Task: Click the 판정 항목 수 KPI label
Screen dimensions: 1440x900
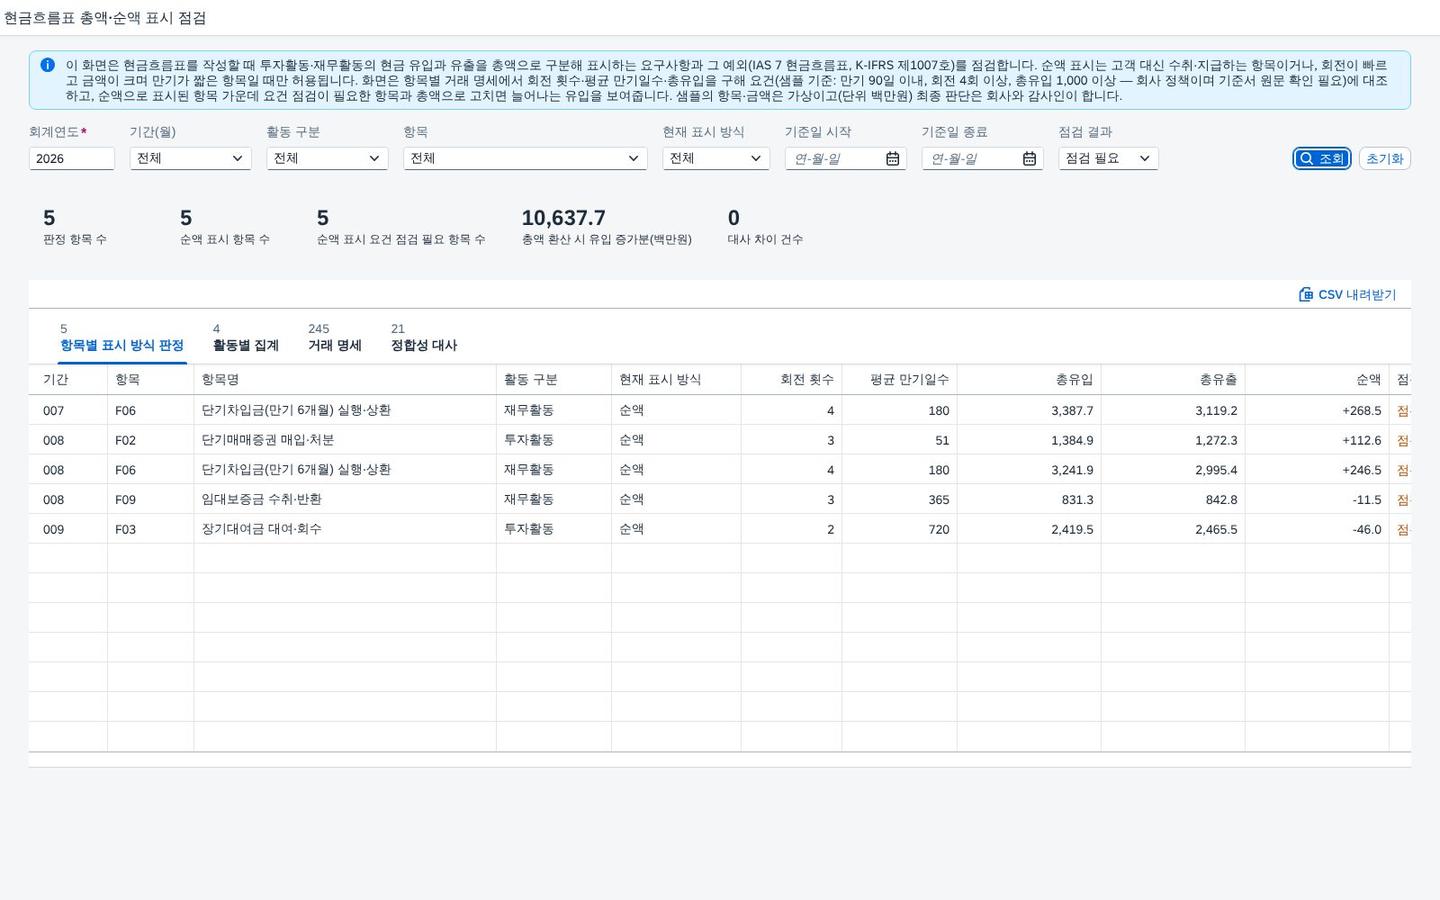Action: coord(75,240)
